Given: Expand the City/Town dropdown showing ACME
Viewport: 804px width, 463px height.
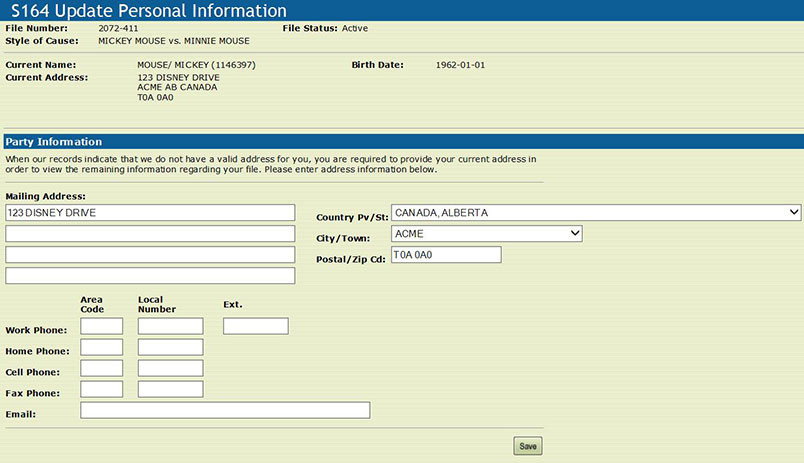Looking at the screenshot, I should tap(487, 234).
